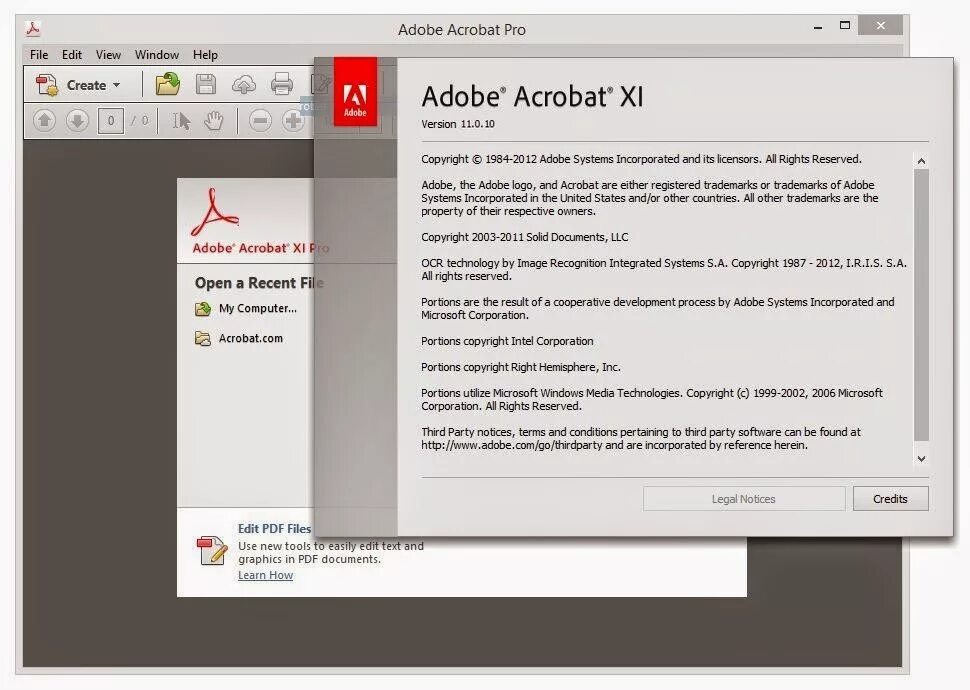This screenshot has height=690, width=970.
Task: Click the Learn How link
Action: point(265,575)
